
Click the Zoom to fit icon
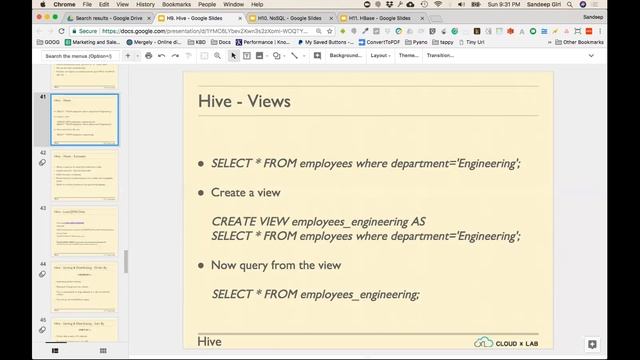[x=204, y=56]
